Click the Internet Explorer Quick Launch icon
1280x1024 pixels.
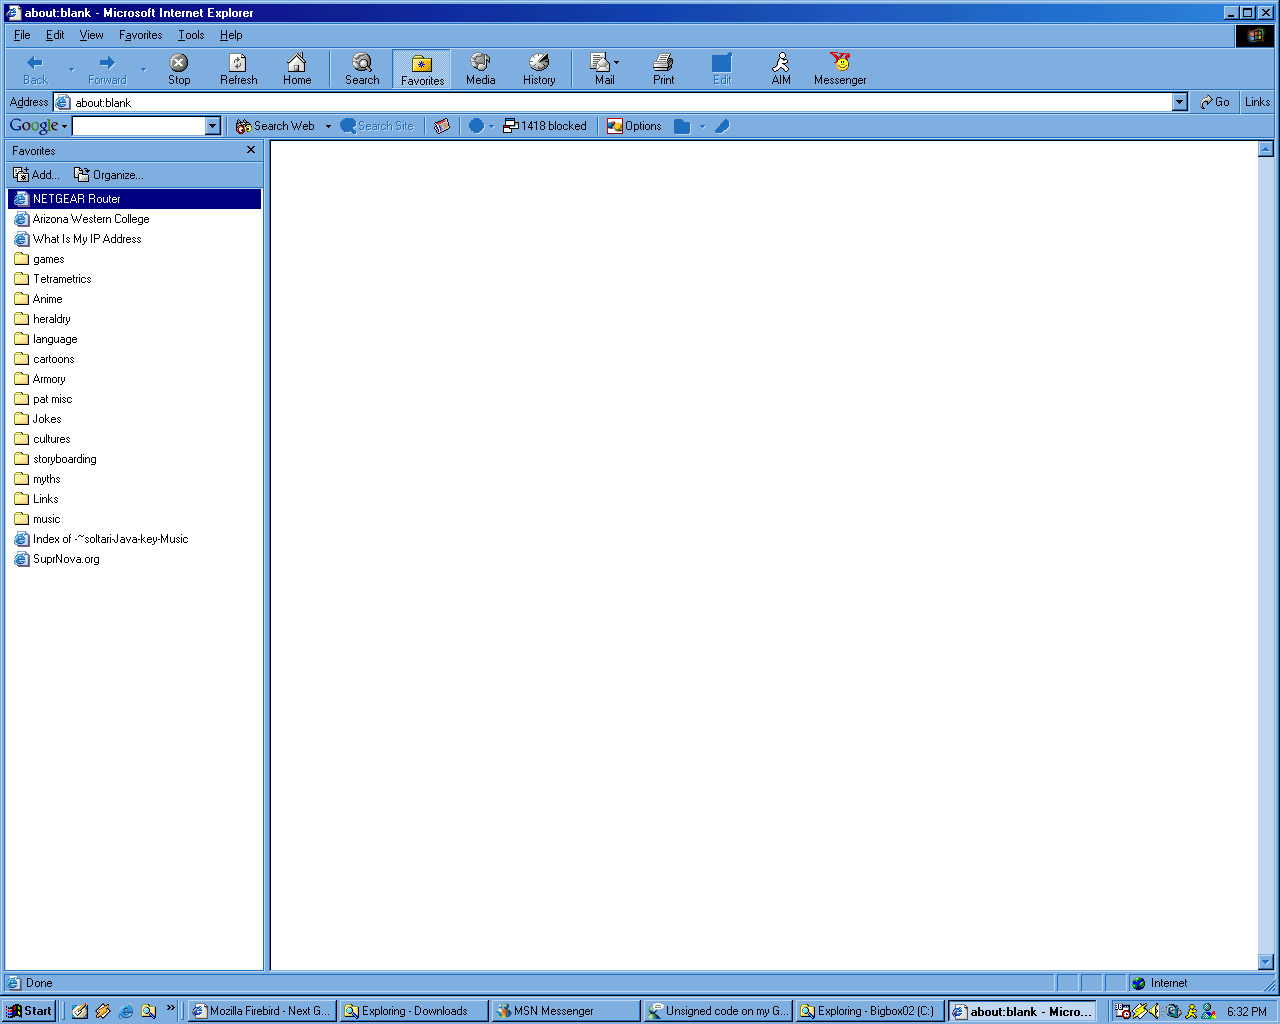[126, 1011]
